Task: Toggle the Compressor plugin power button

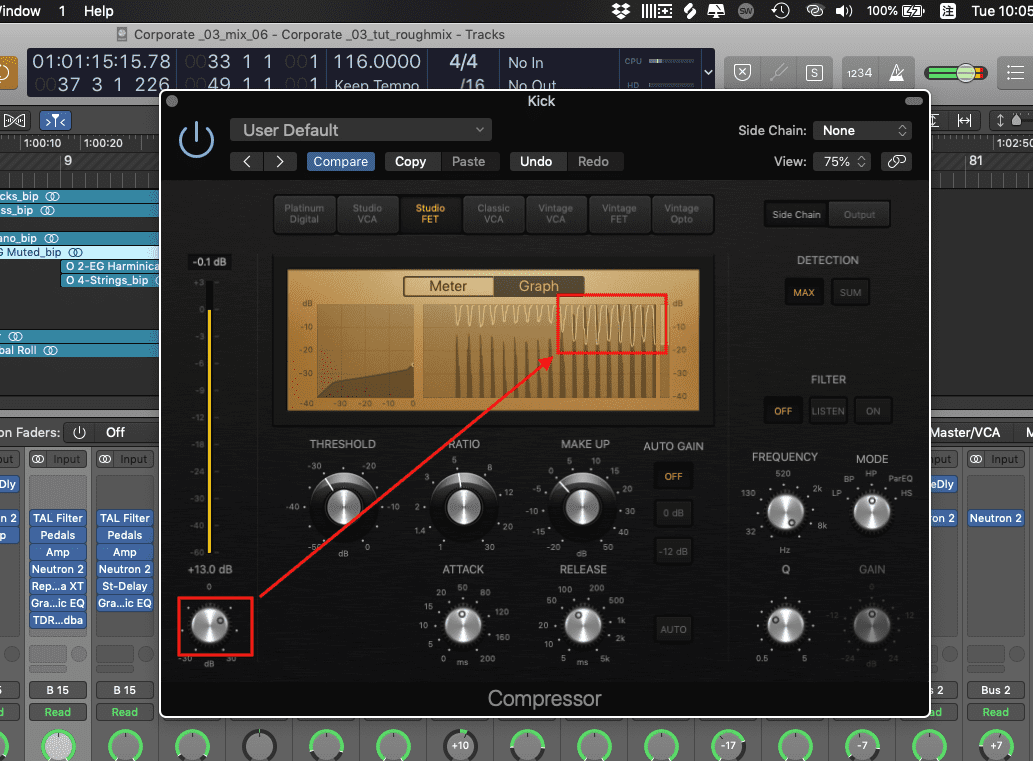Action: point(196,139)
